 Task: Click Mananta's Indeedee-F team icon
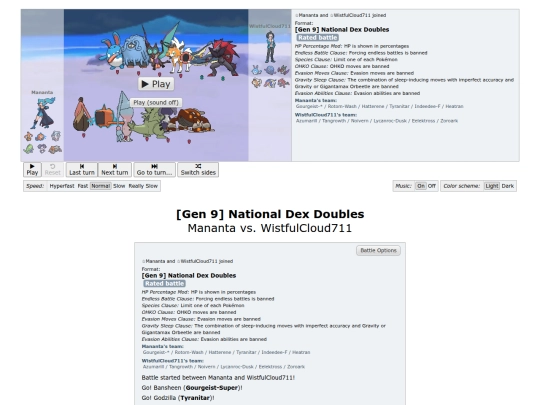pos(42,148)
